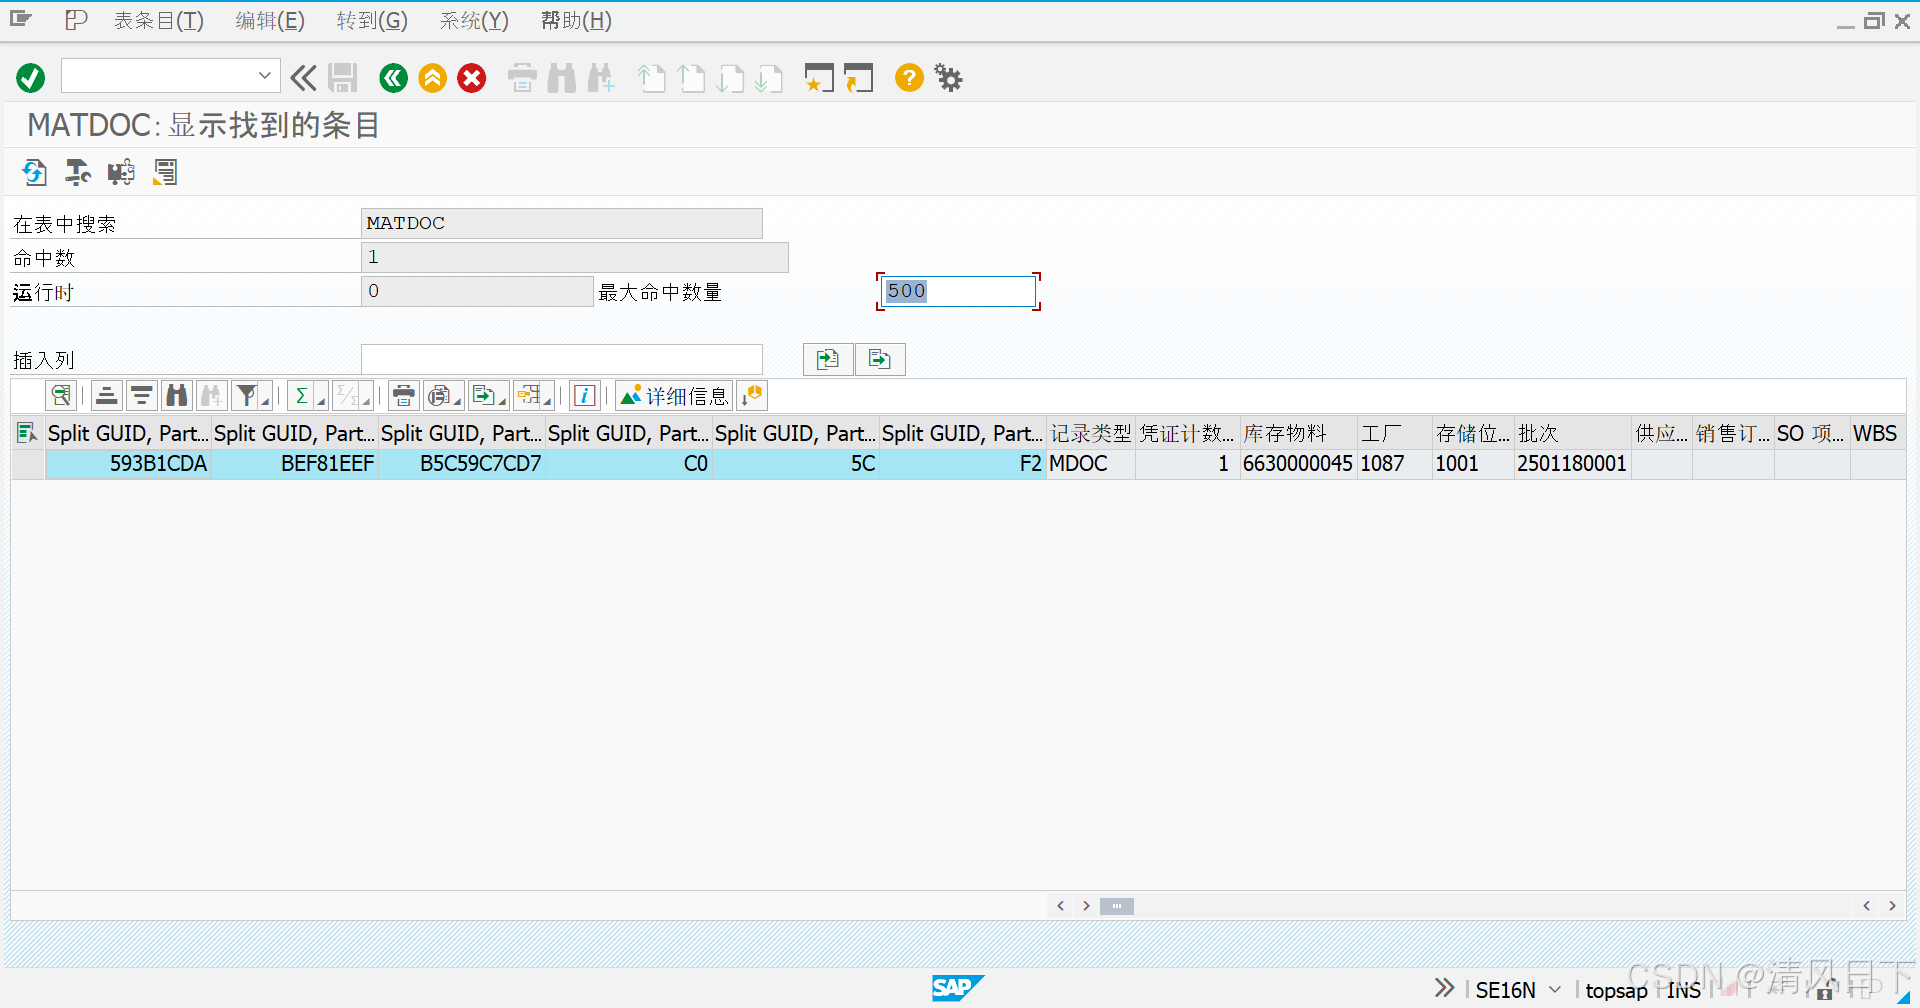
Task: Open the 表条目(T) menu
Action: [x=158, y=20]
